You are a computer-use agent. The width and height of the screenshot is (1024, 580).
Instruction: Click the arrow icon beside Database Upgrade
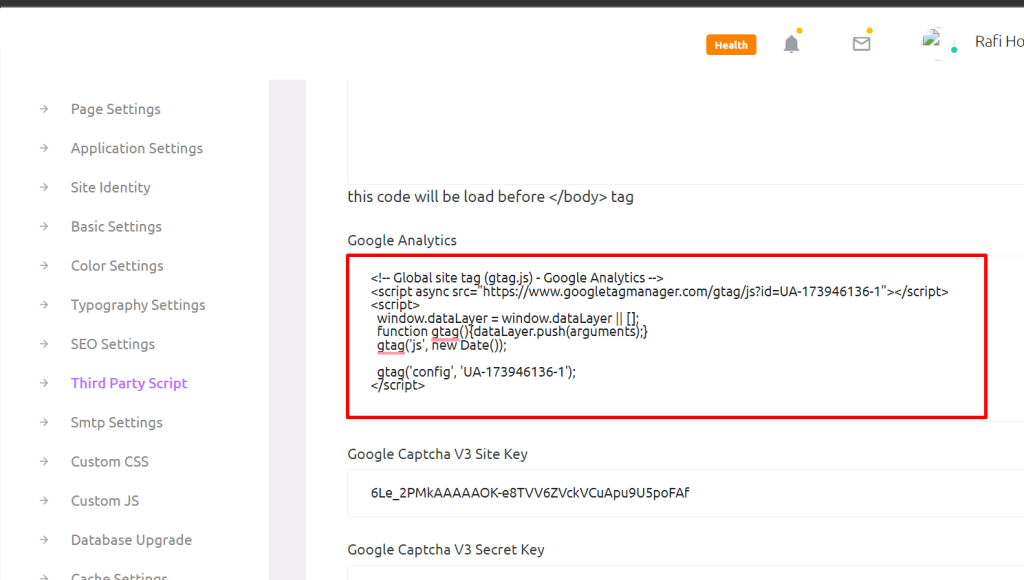coord(44,540)
